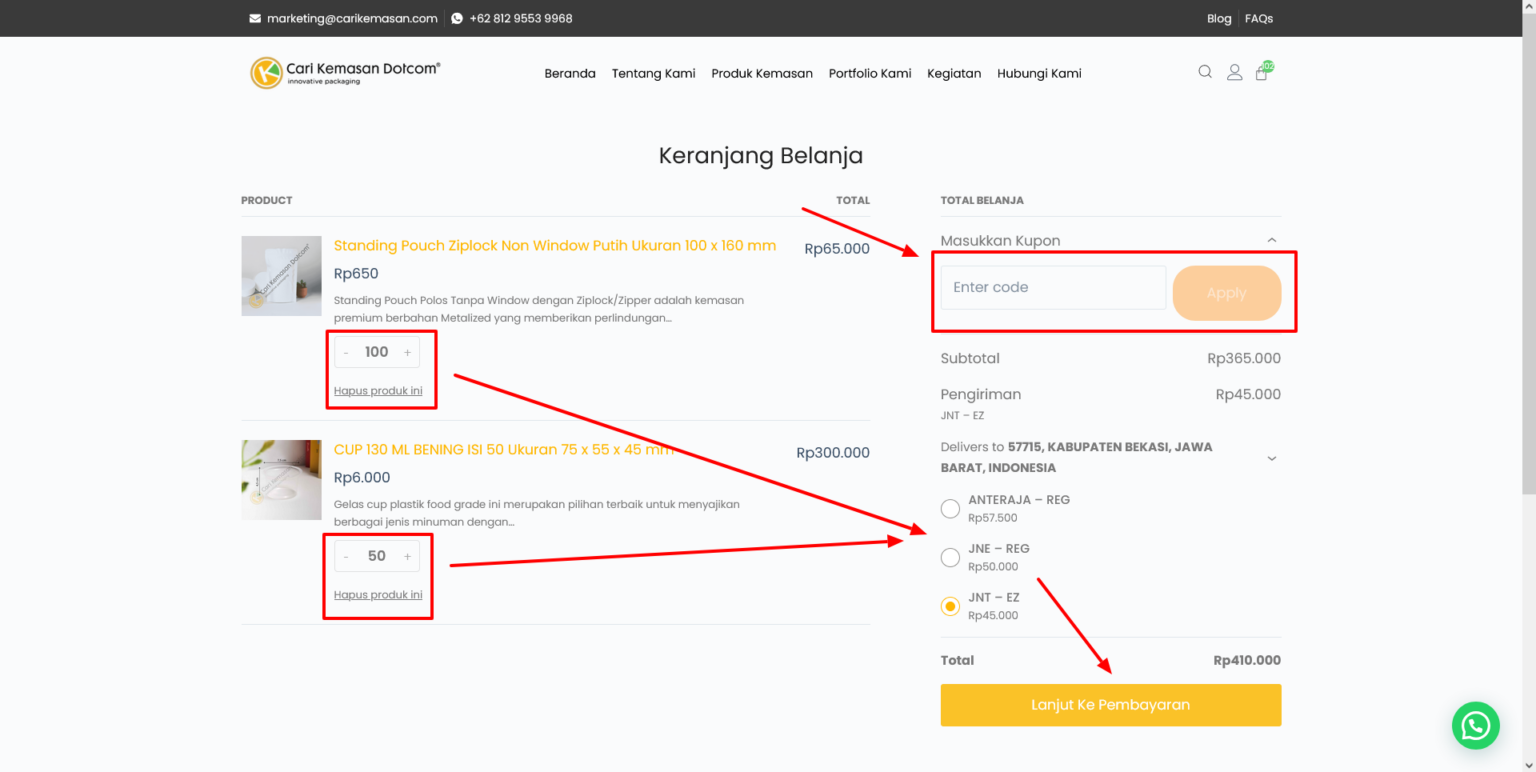Collapse the Masukkan Kupon section
The height and width of the screenshot is (772, 1536).
1271,241
